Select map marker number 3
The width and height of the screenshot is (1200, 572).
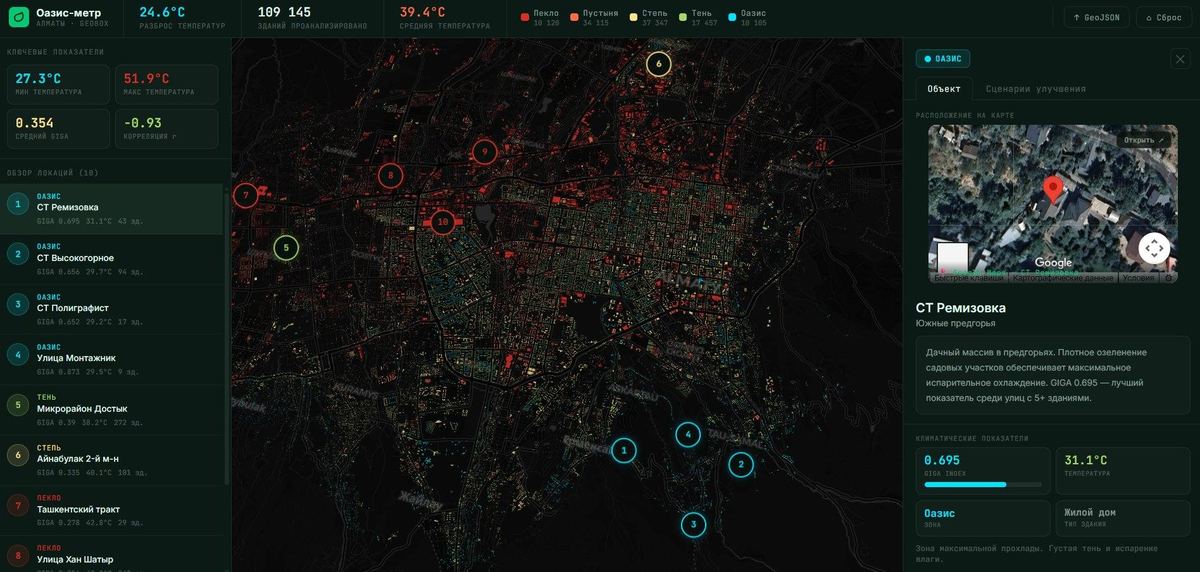[694, 524]
